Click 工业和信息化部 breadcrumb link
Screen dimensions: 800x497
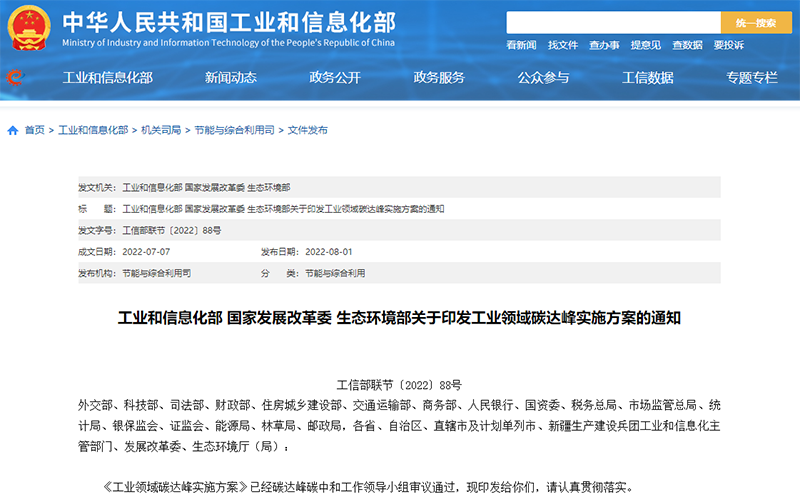93,130
